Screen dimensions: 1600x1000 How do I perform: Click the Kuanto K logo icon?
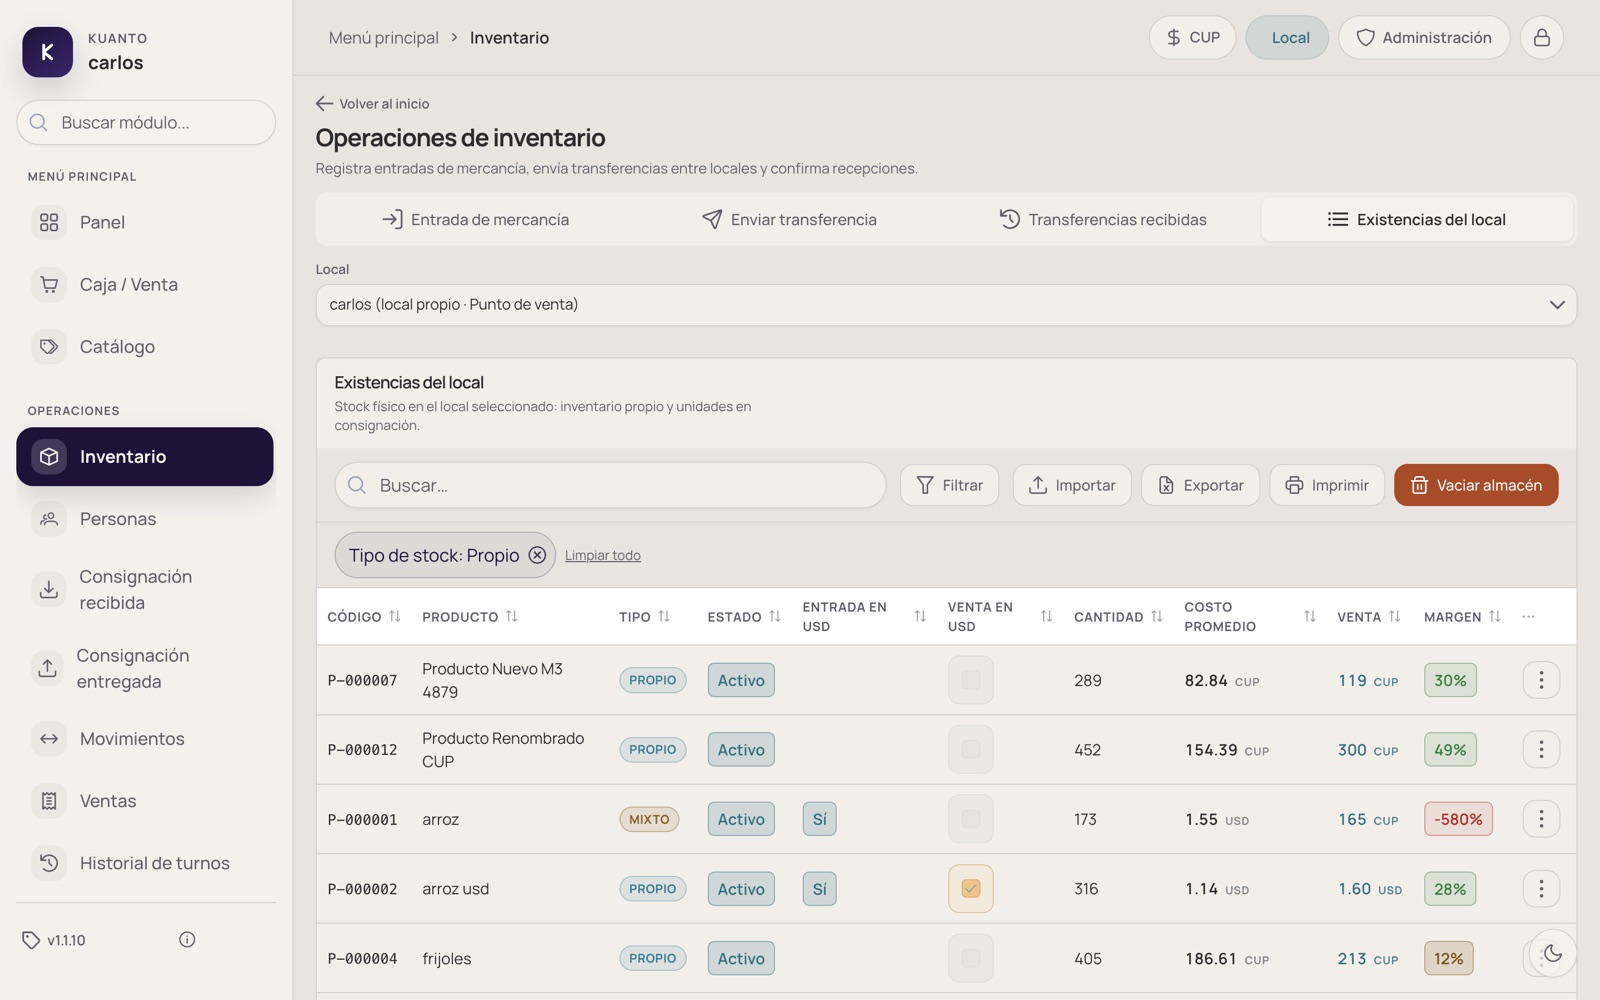47,52
